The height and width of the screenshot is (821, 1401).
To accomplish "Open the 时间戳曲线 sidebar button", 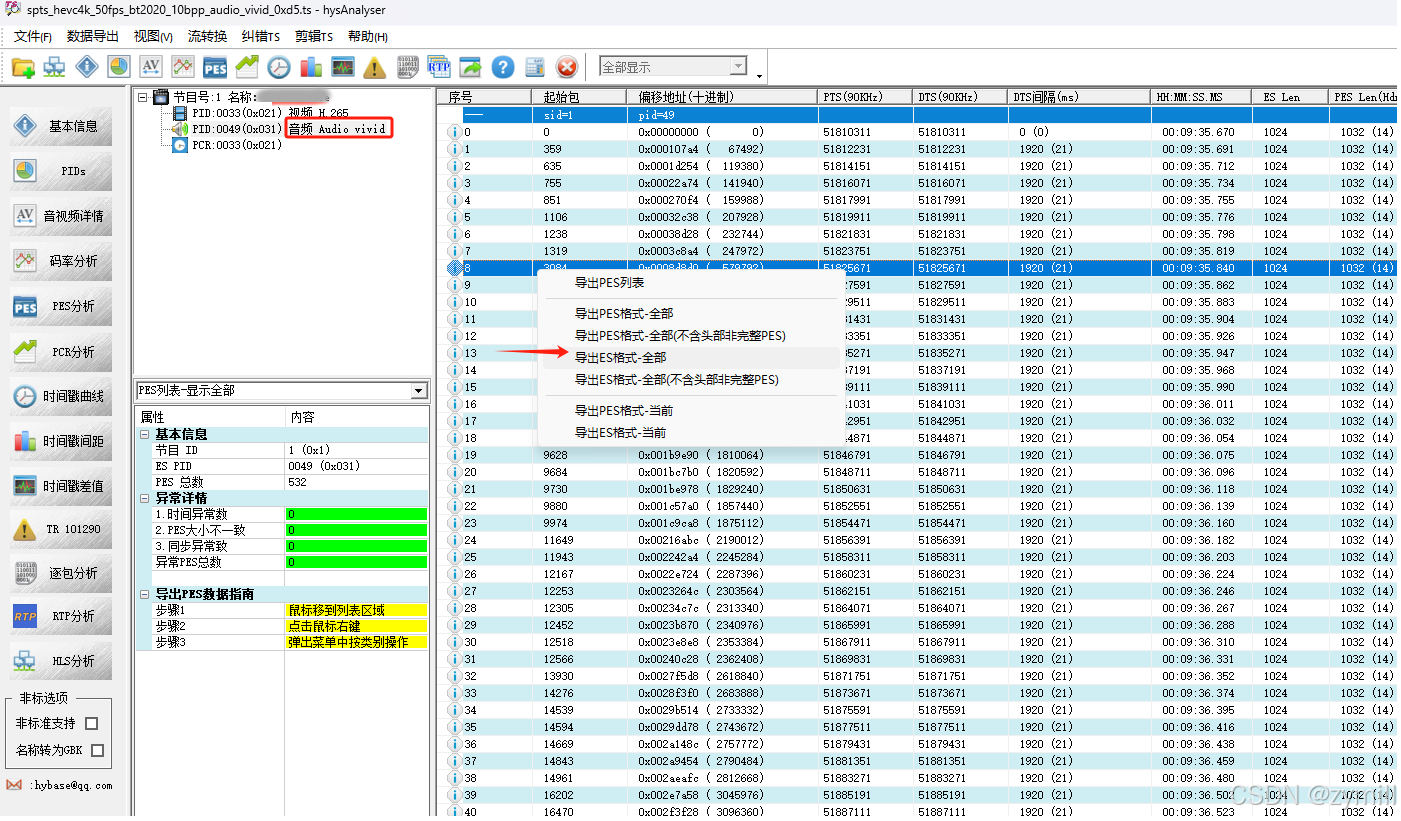I will pyautogui.click(x=61, y=397).
